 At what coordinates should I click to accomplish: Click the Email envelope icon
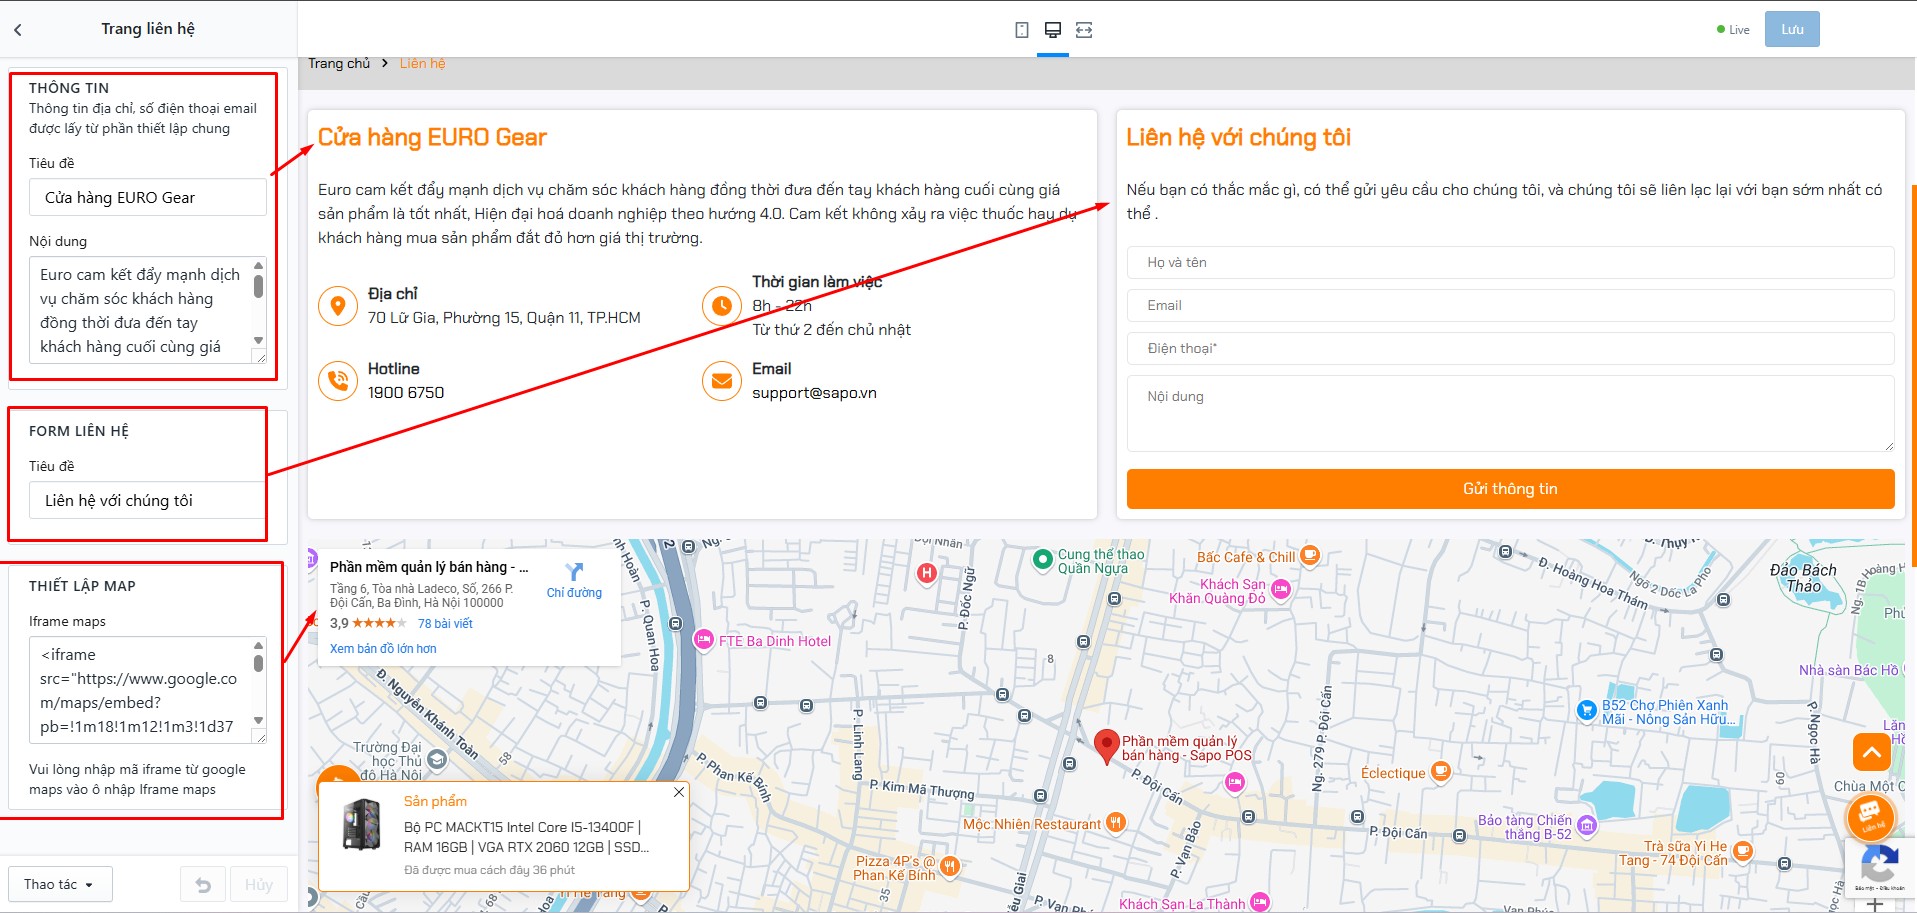coord(722,380)
